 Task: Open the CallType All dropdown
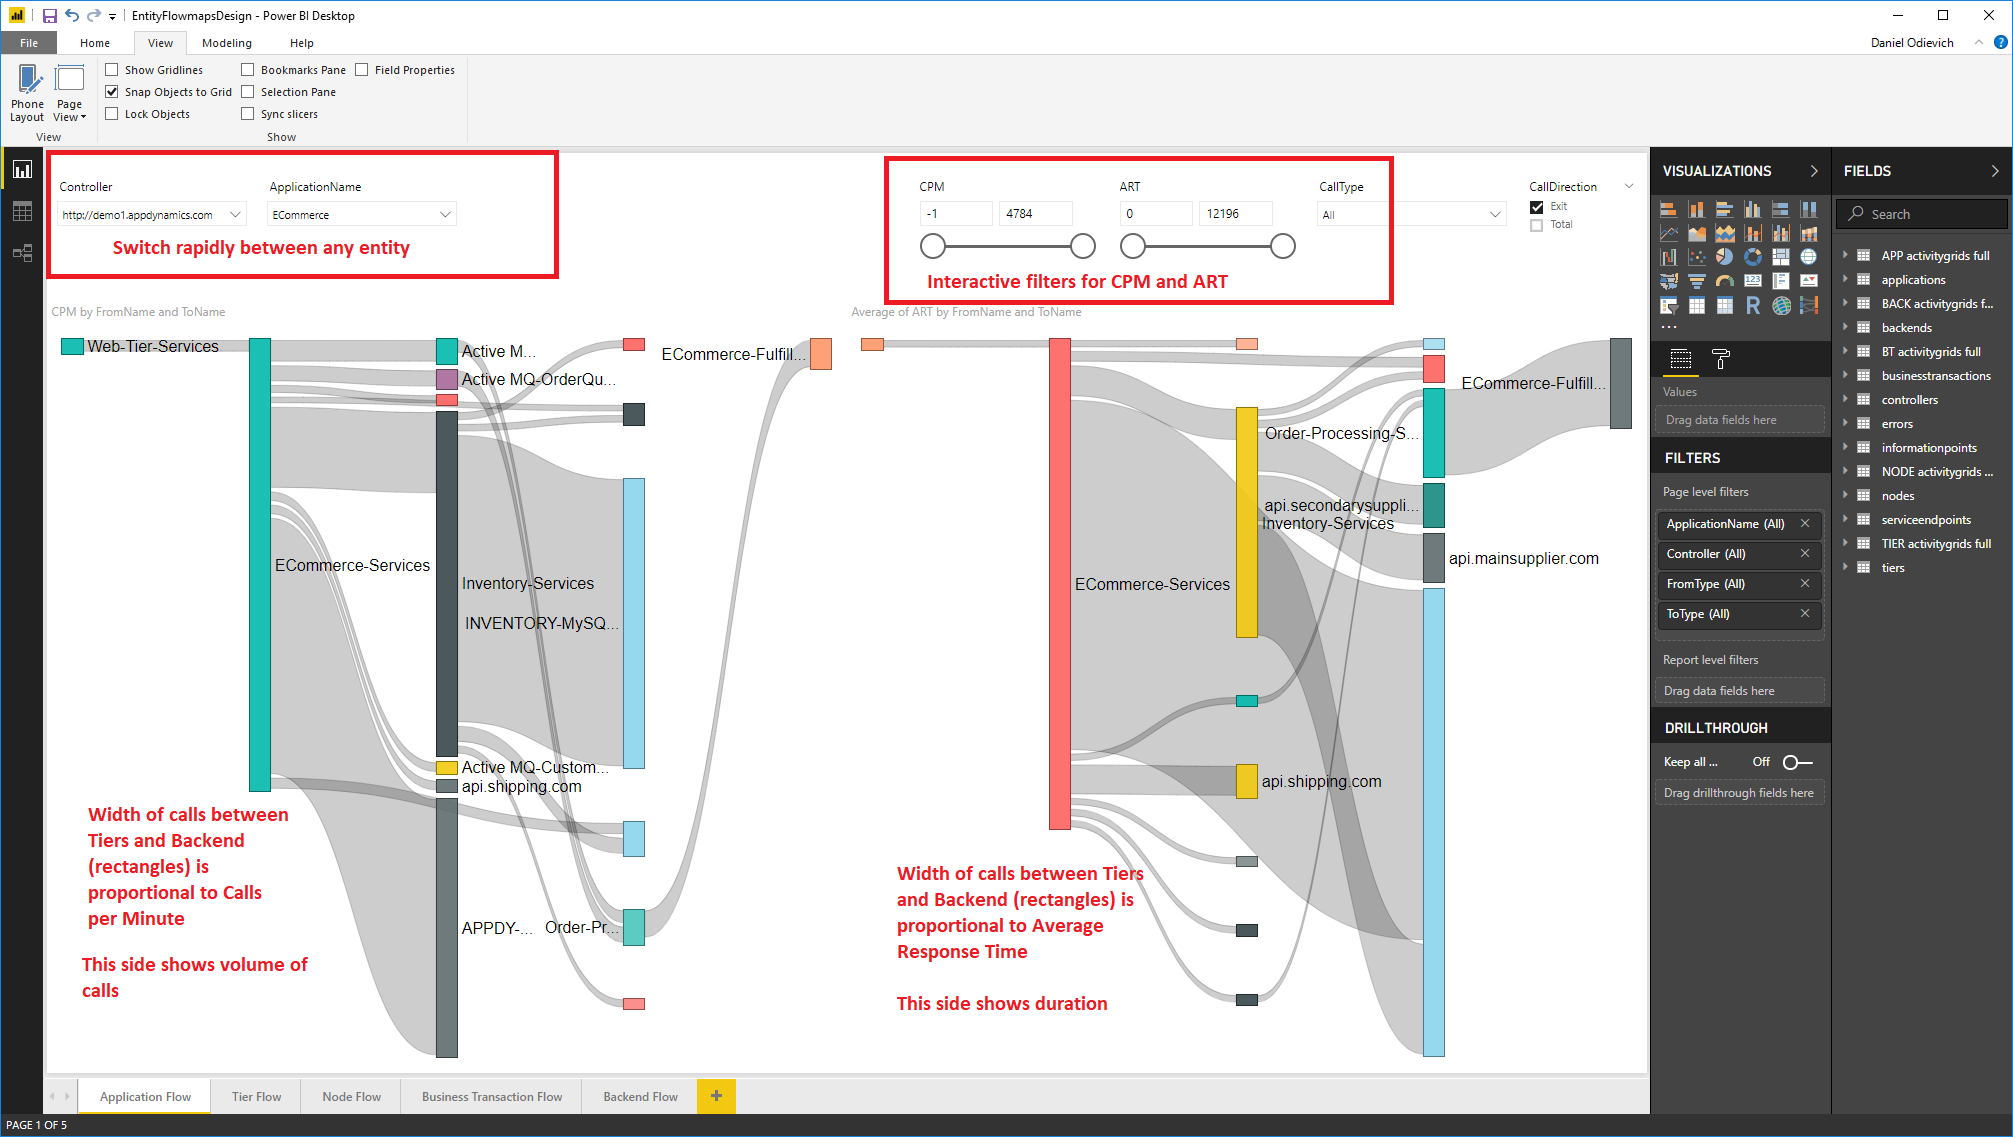(x=1495, y=215)
